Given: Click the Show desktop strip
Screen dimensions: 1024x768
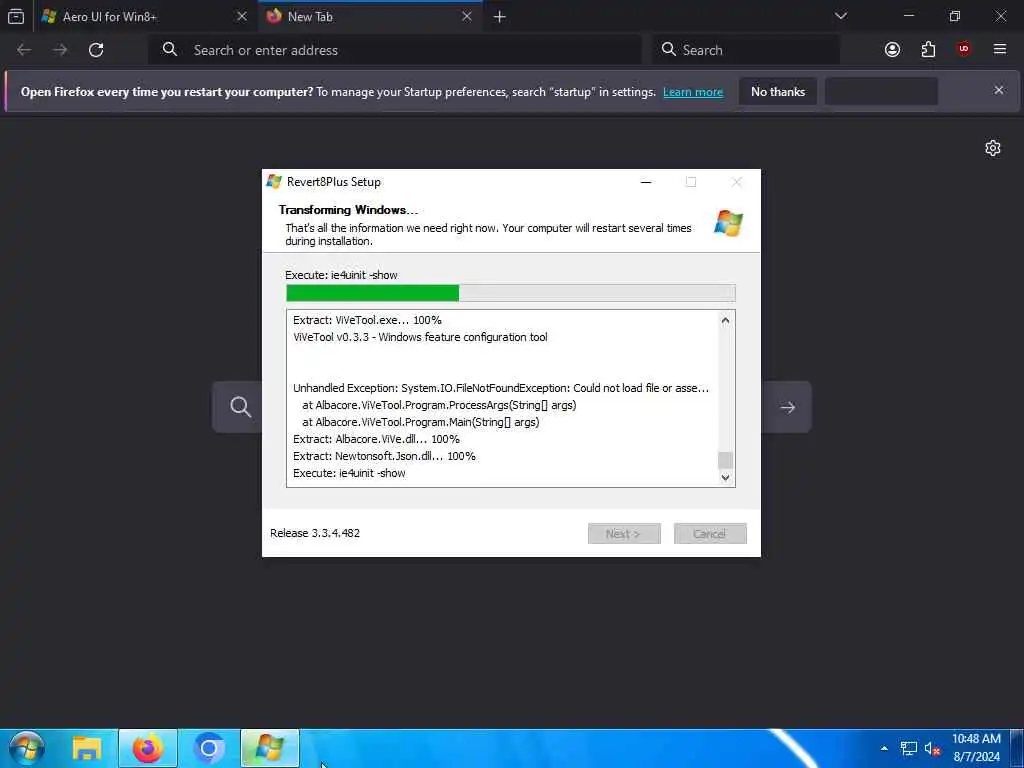Looking at the screenshot, I should coord(1017,748).
